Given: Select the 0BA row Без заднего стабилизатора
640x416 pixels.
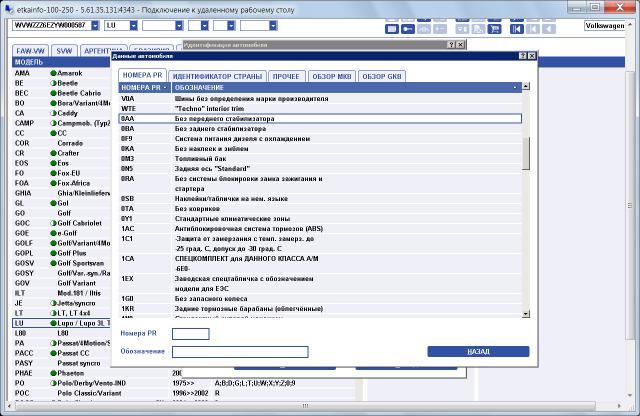Looking at the screenshot, I should click(x=320, y=129).
